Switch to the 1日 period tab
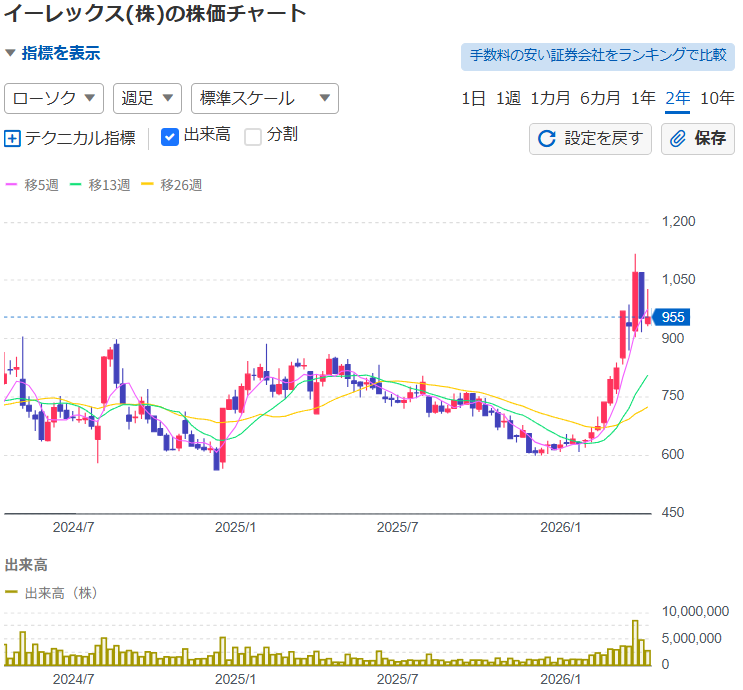Viewport: 743px width, 690px height. tap(474, 98)
